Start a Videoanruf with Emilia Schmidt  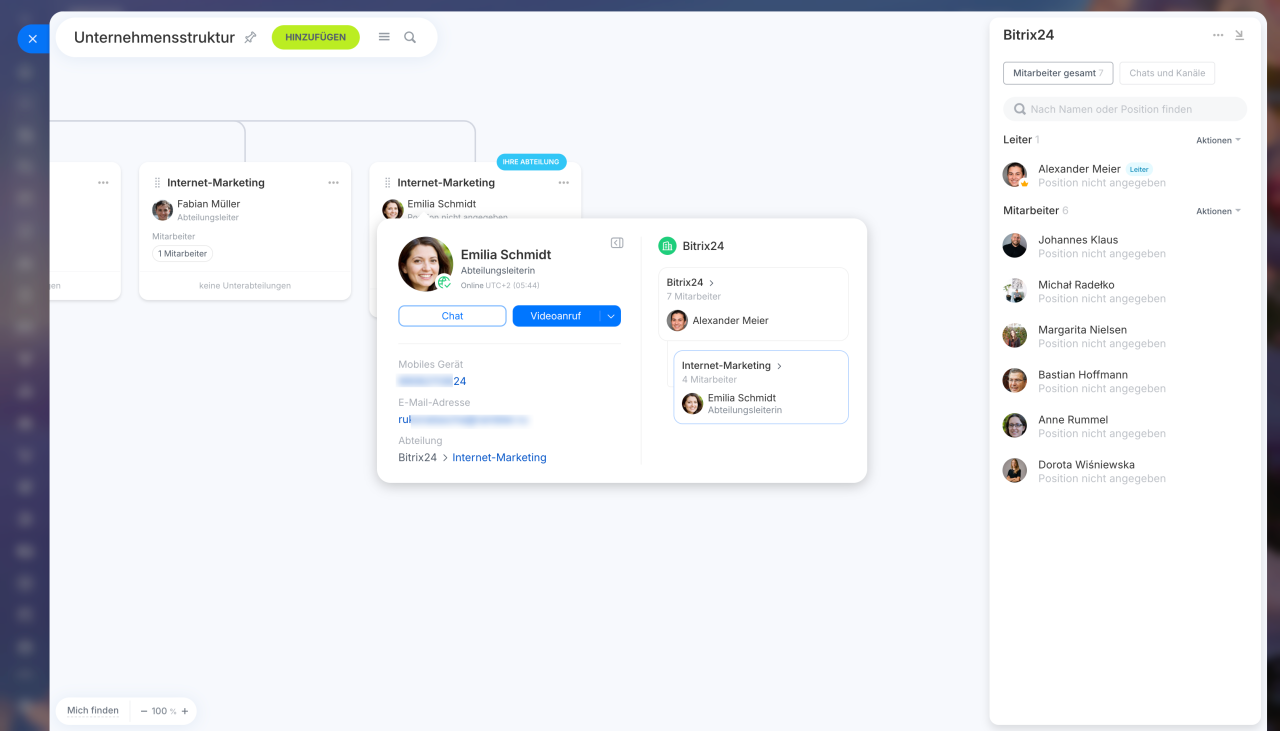pos(555,316)
